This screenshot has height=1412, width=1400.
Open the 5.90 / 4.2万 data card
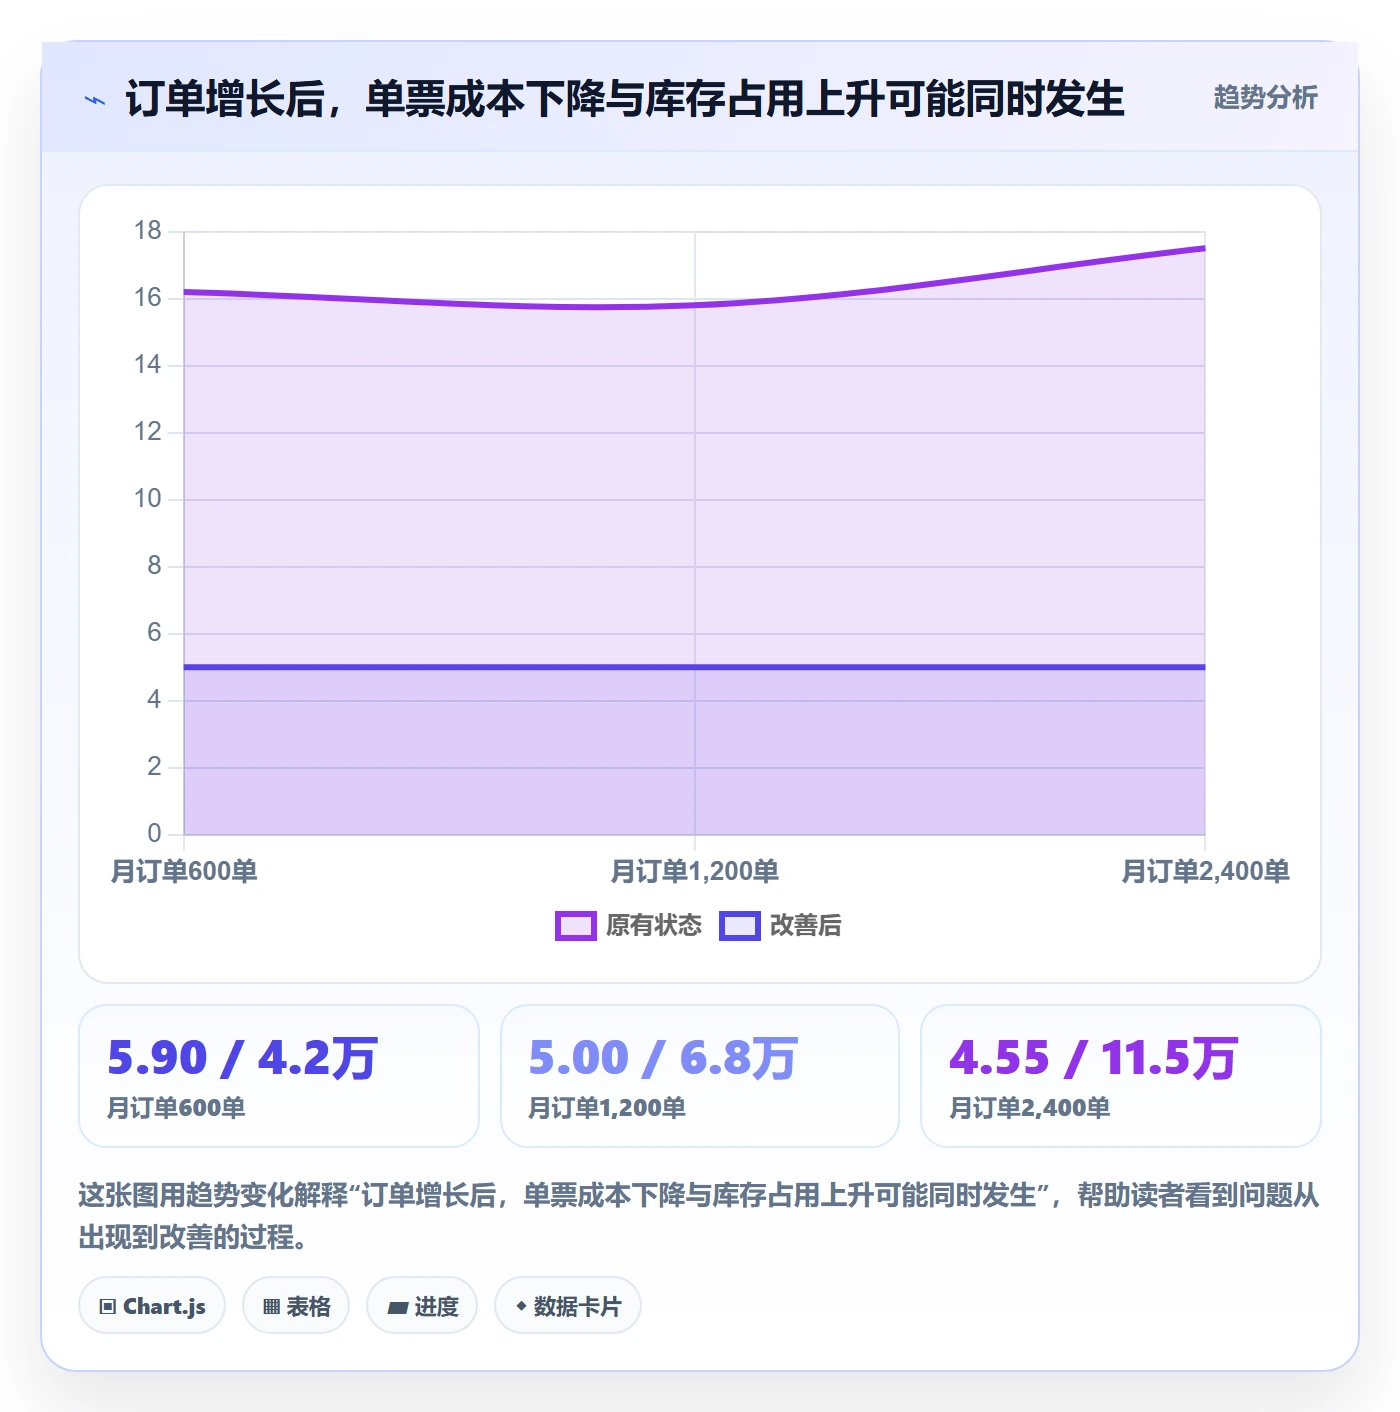(x=279, y=1076)
